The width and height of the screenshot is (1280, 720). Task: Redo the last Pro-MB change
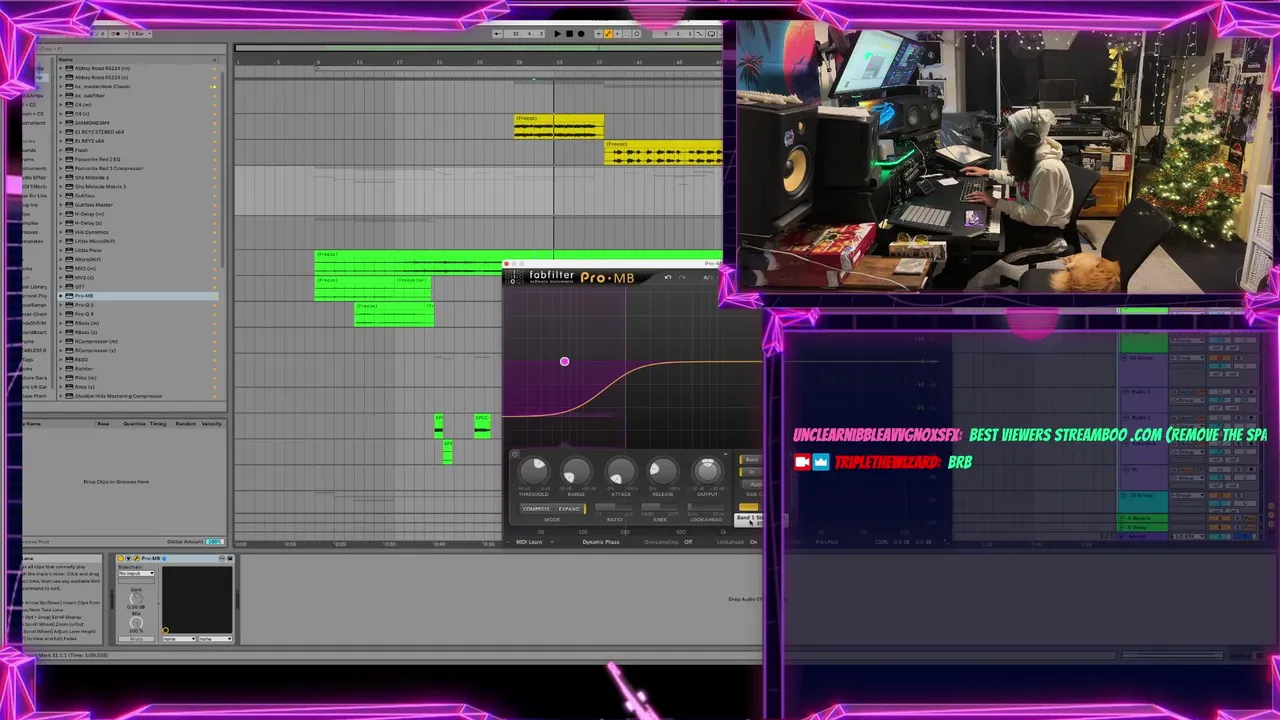tap(683, 277)
